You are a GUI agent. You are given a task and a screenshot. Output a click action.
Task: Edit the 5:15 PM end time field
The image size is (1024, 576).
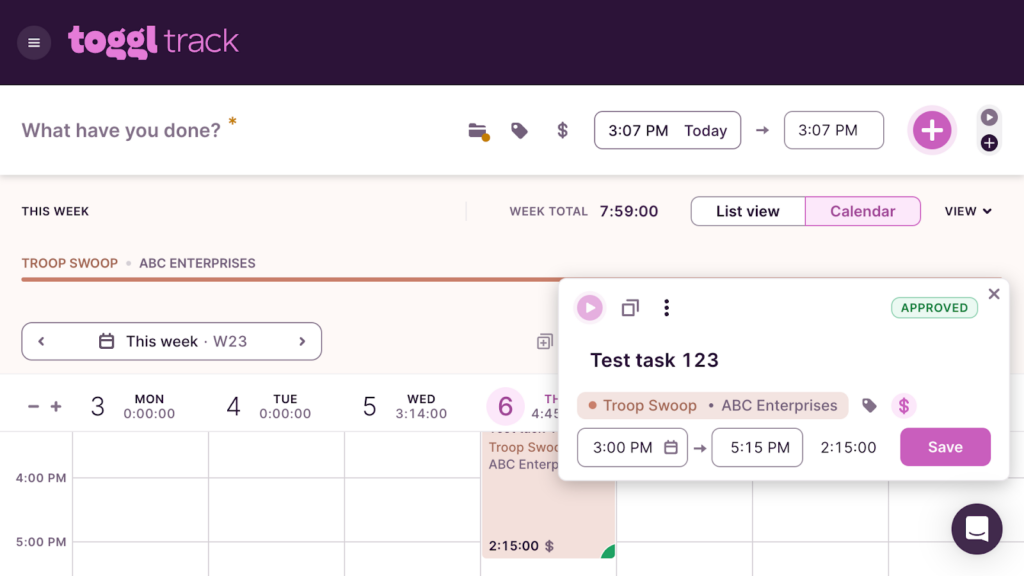[x=757, y=448]
